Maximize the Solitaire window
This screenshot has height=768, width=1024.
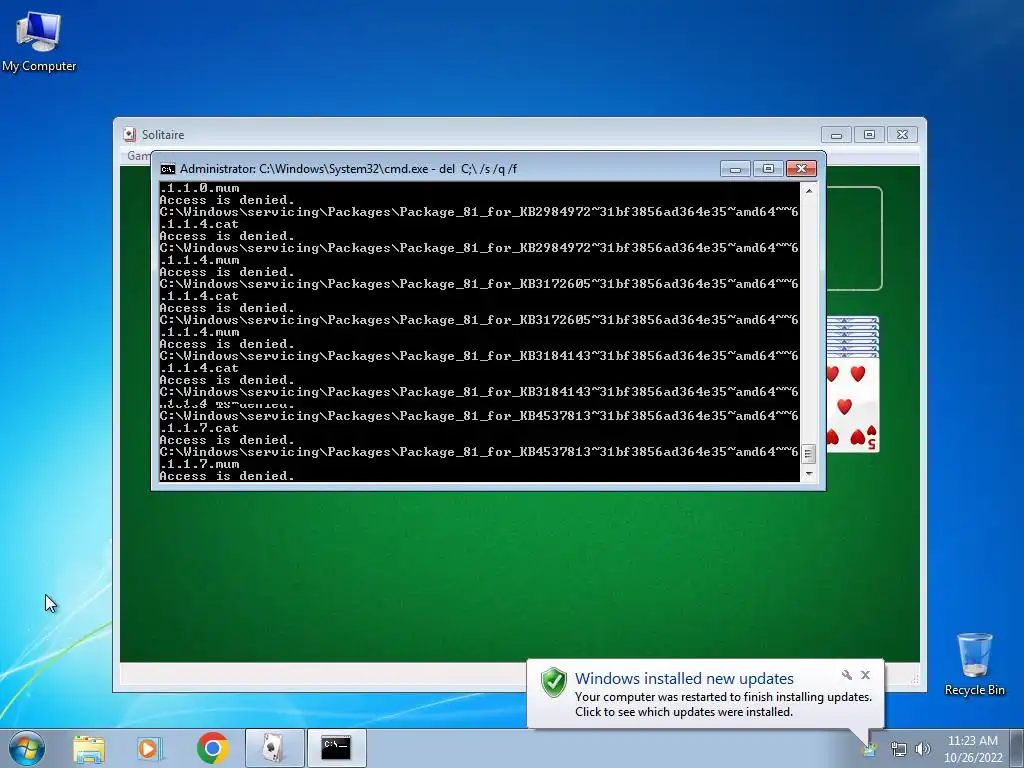[x=869, y=135]
